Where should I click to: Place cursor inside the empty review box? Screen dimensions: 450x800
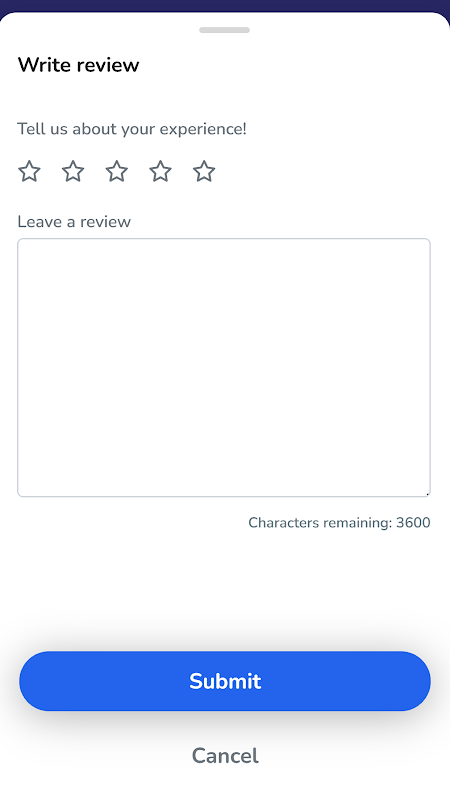(x=224, y=368)
